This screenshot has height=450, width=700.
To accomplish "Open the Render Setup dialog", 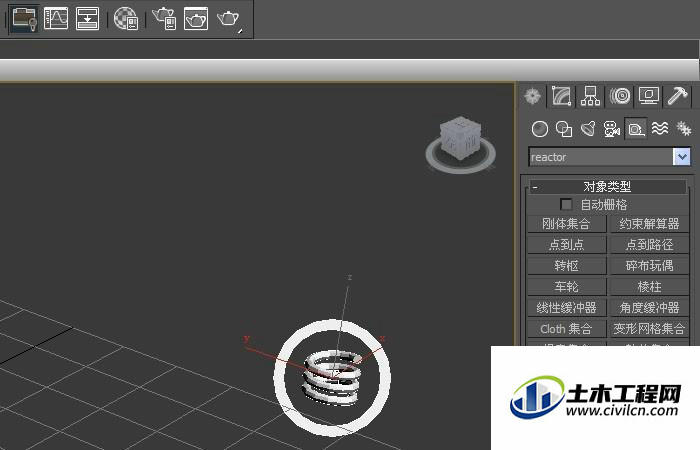I will point(164,19).
